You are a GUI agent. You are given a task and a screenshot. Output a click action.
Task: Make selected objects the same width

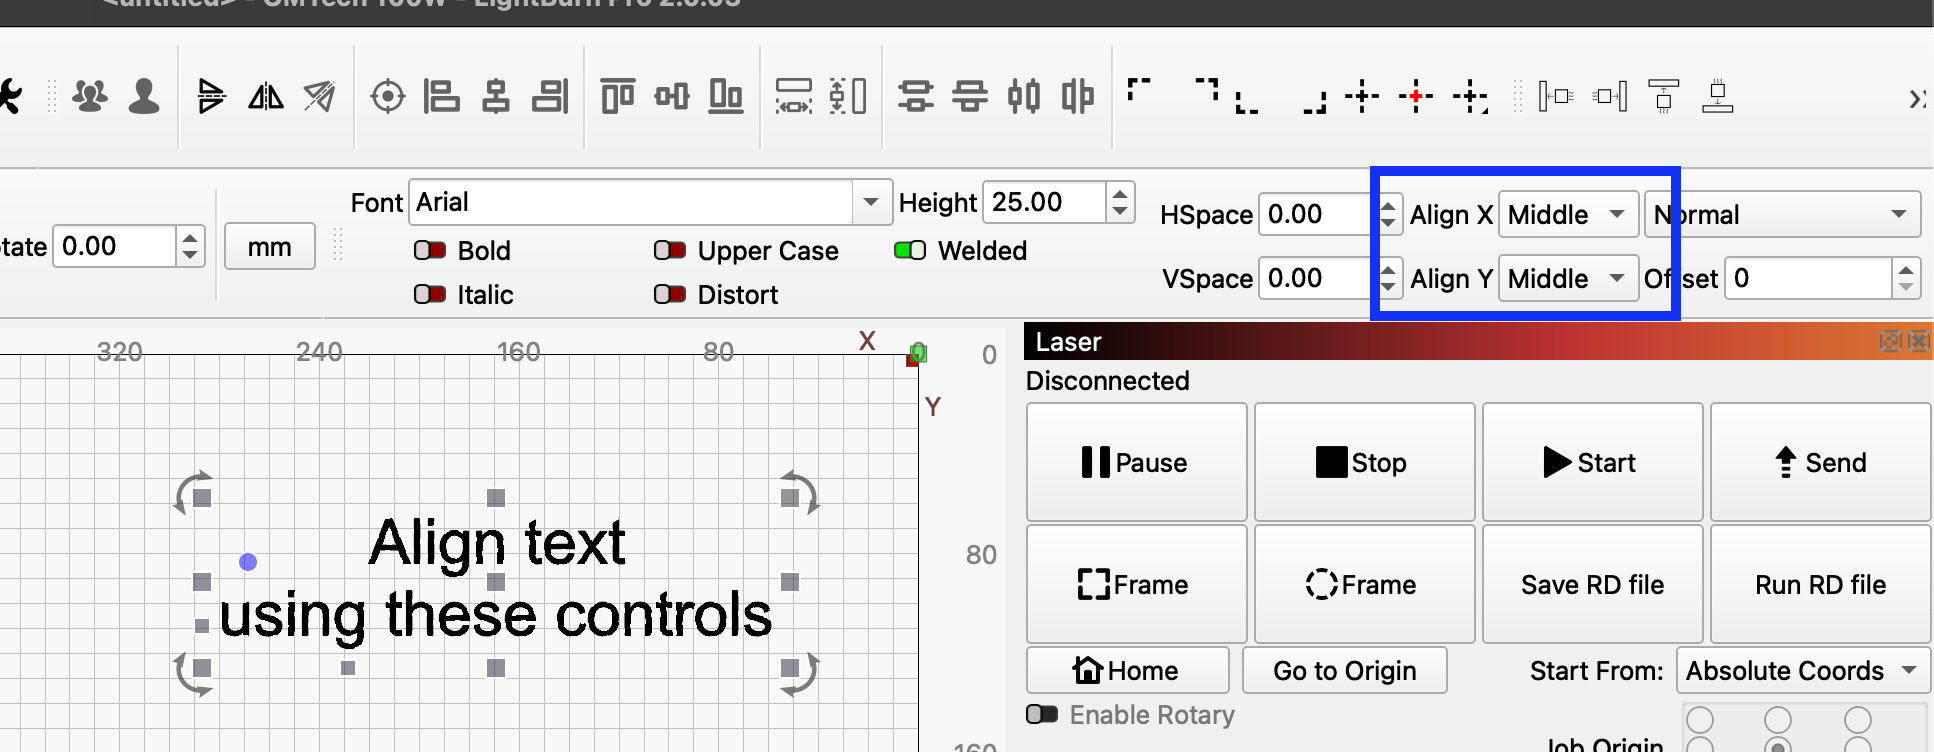click(x=794, y=96)
